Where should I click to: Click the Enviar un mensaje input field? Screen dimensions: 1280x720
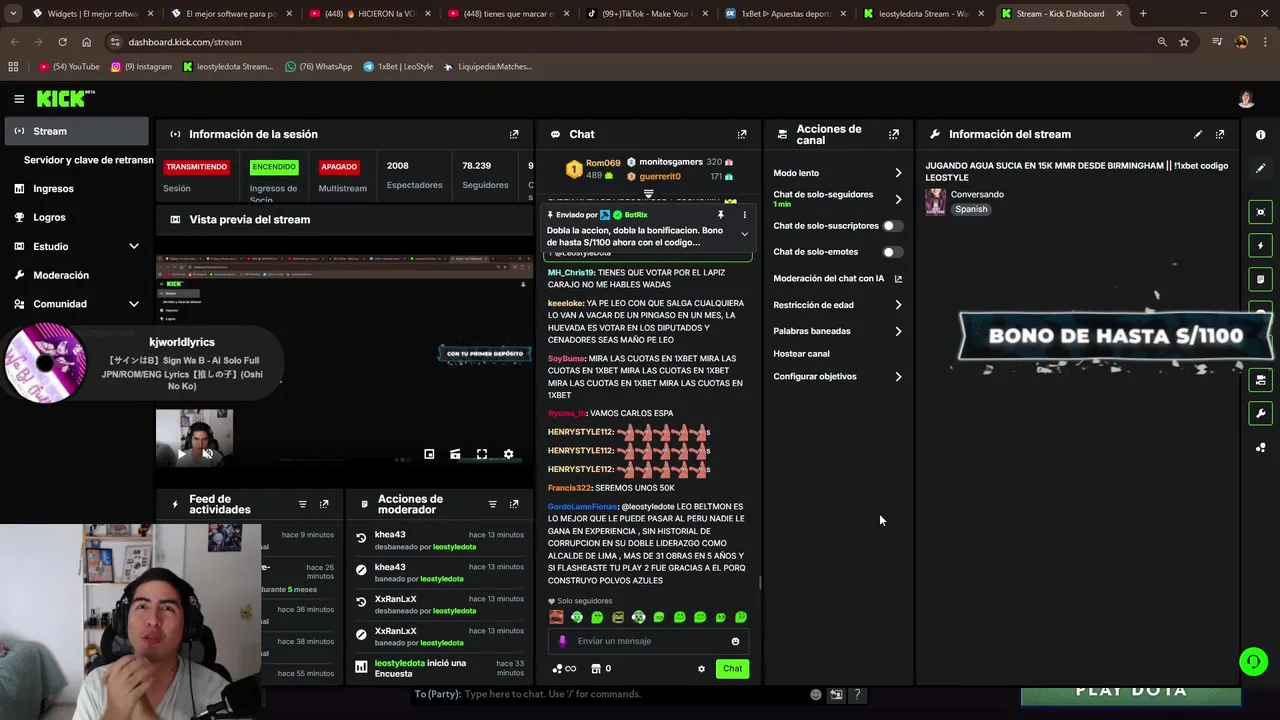click(648, 641)
